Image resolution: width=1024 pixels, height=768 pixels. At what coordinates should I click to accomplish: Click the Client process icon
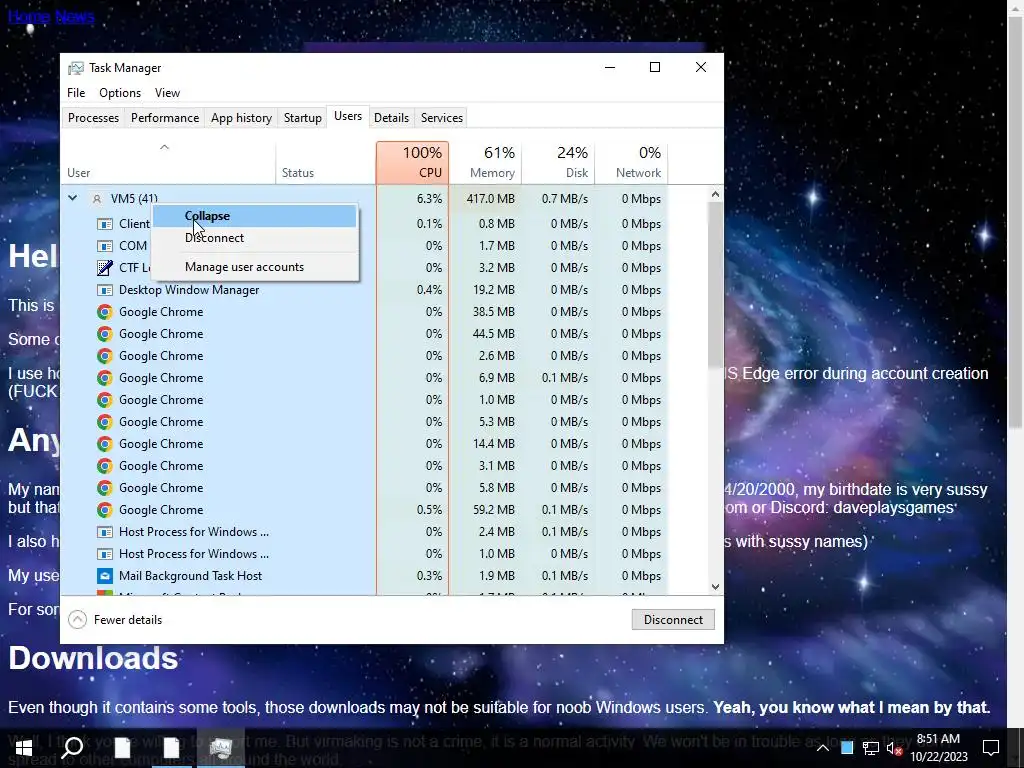tap(104, 224)
